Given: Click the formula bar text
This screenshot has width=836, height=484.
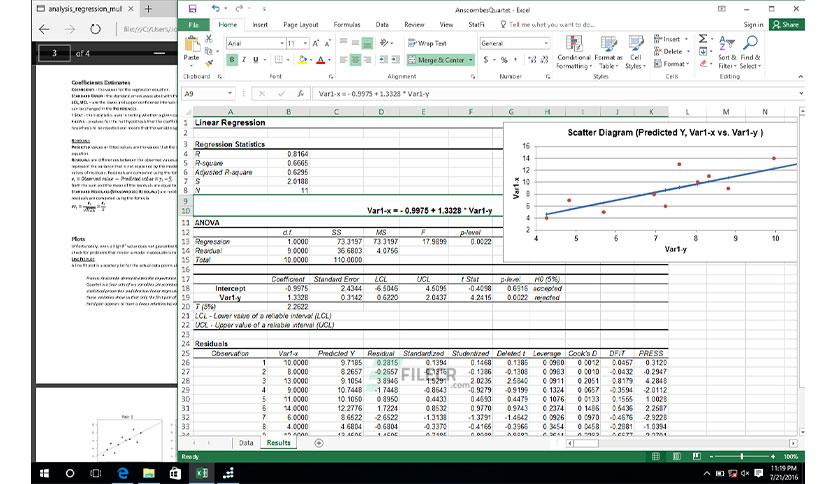Looking at the screenshot, I should (x=374, y=94).
